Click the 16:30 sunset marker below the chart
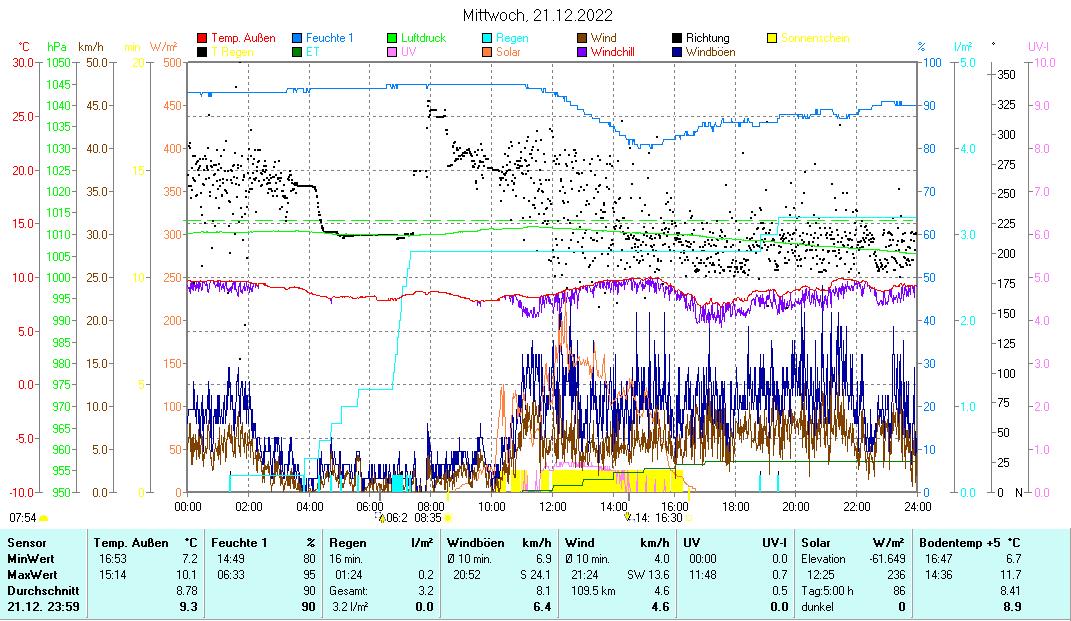This screenshot has width=1071, height=621. tap(669, 518)
